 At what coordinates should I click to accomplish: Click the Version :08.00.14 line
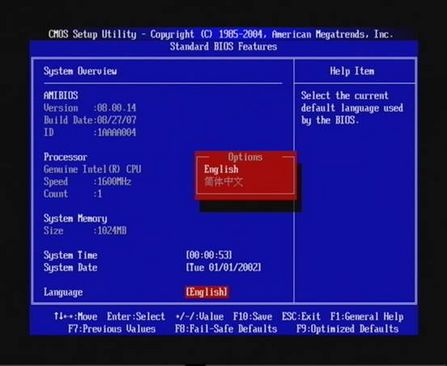point(90,108)
